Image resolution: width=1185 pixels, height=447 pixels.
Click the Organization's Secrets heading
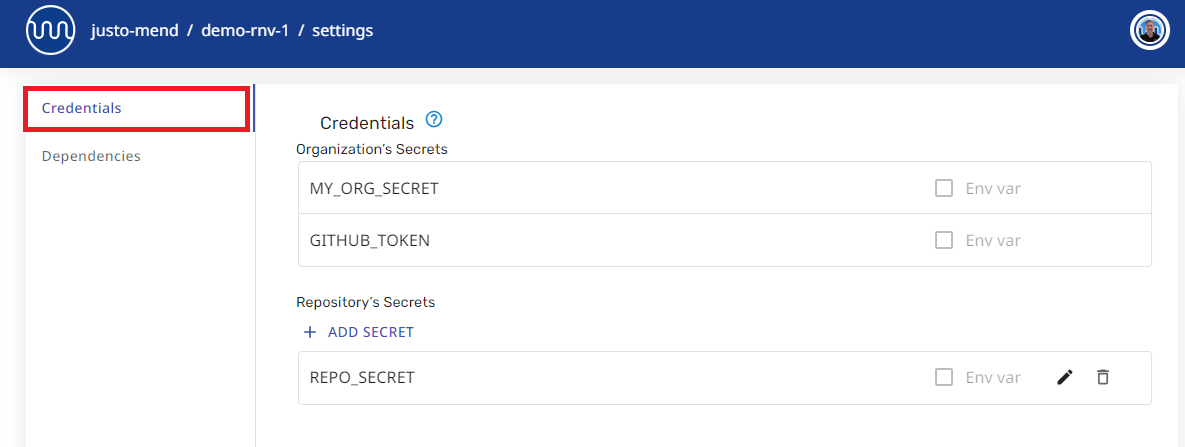[x=372, y=149]
